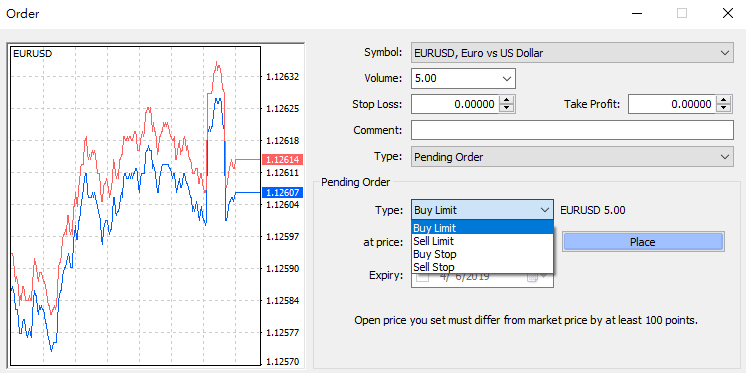Click the red ask price label 1.12614
This screenshot has height=373, width=746.
tap(283, 159)
